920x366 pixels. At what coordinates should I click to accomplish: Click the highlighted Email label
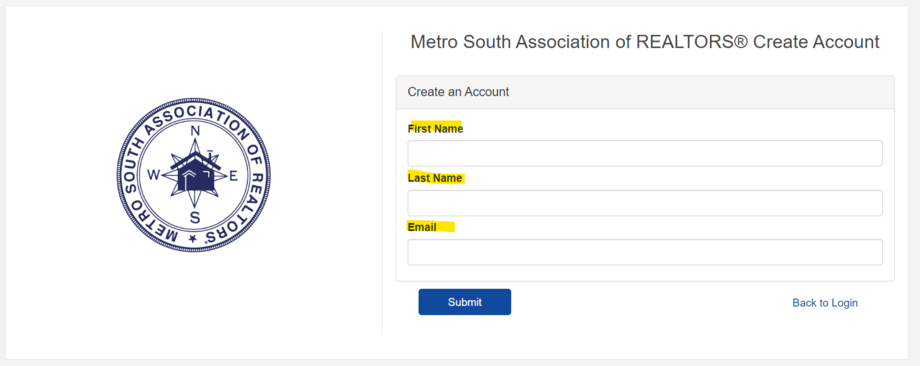tap(422, 227)
